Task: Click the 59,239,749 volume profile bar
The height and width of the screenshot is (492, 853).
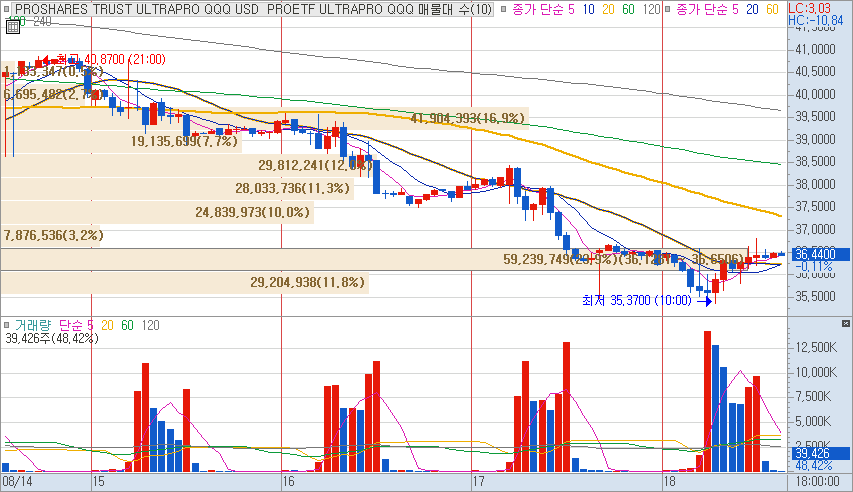Action: tap(374, 259)
